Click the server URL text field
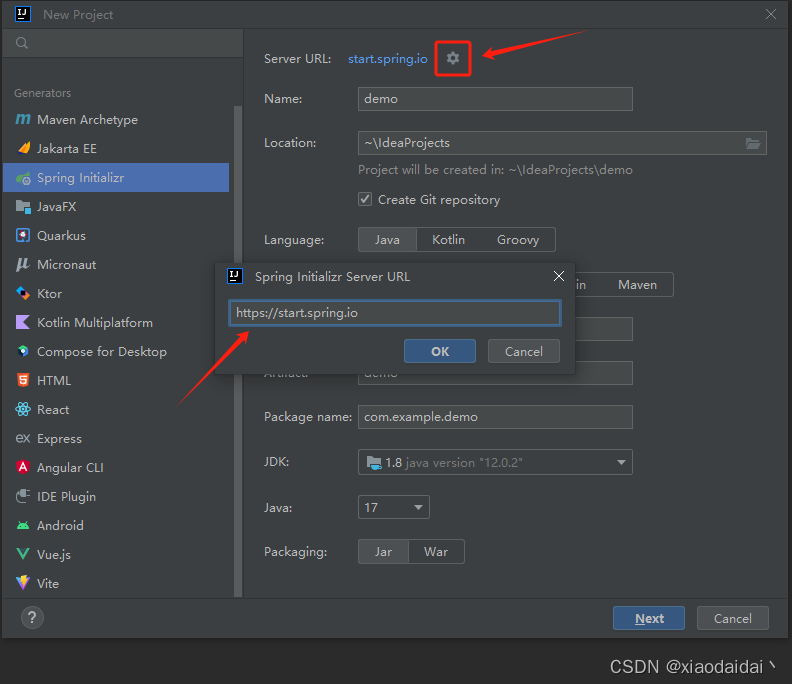This screenshot has height=684, width=792. (x=395, y=313)
